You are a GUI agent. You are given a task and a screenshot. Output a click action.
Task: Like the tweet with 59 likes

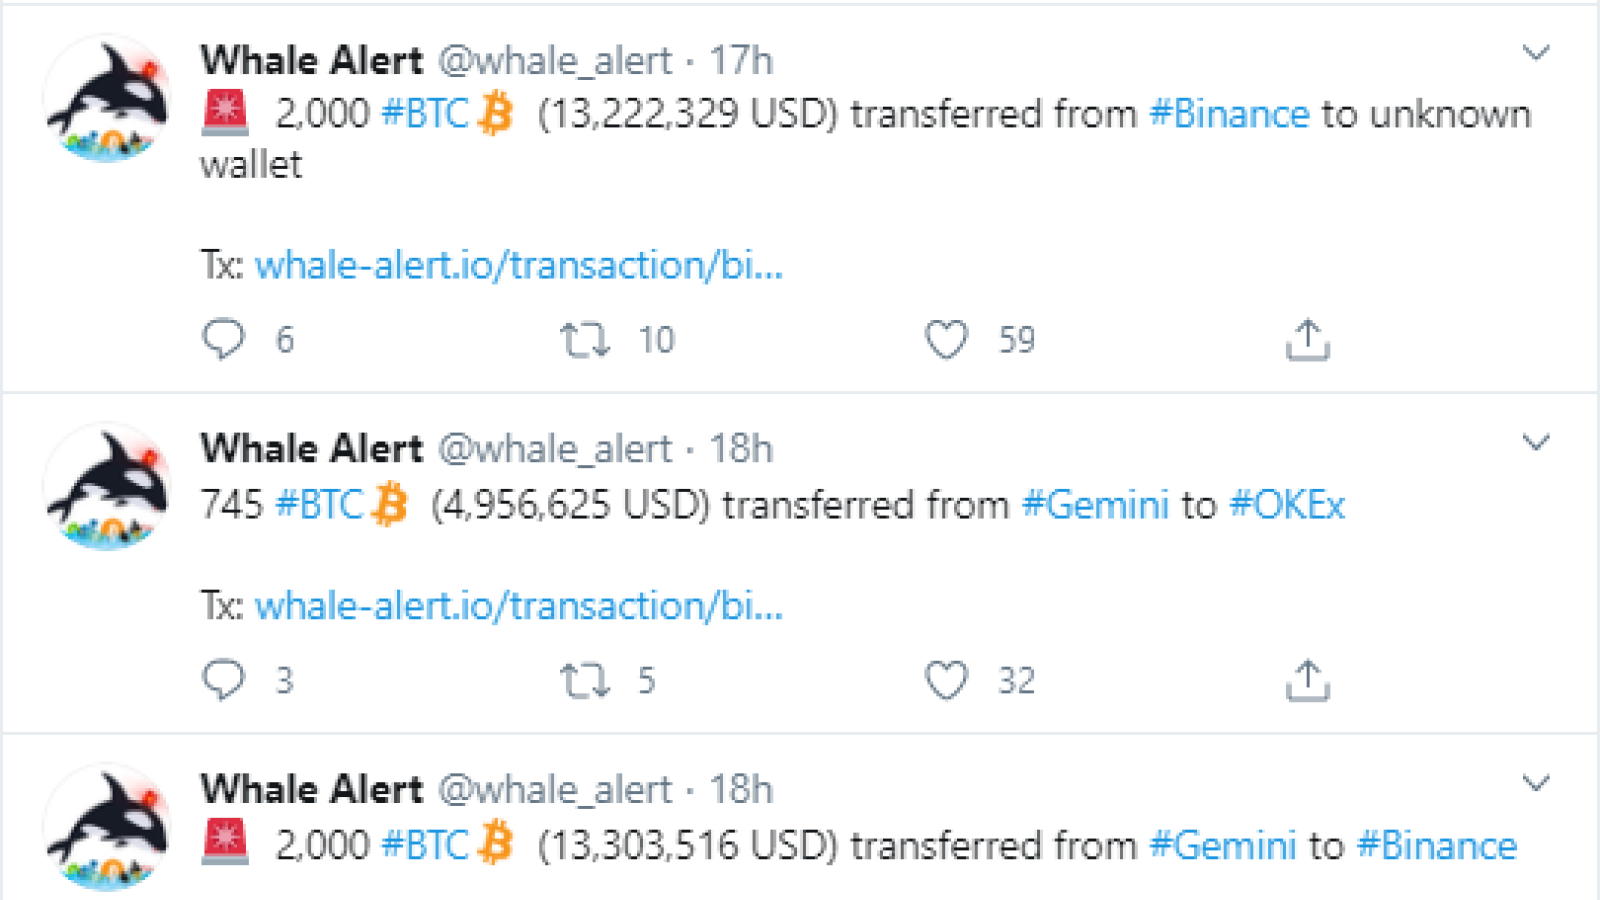point(946,339)
